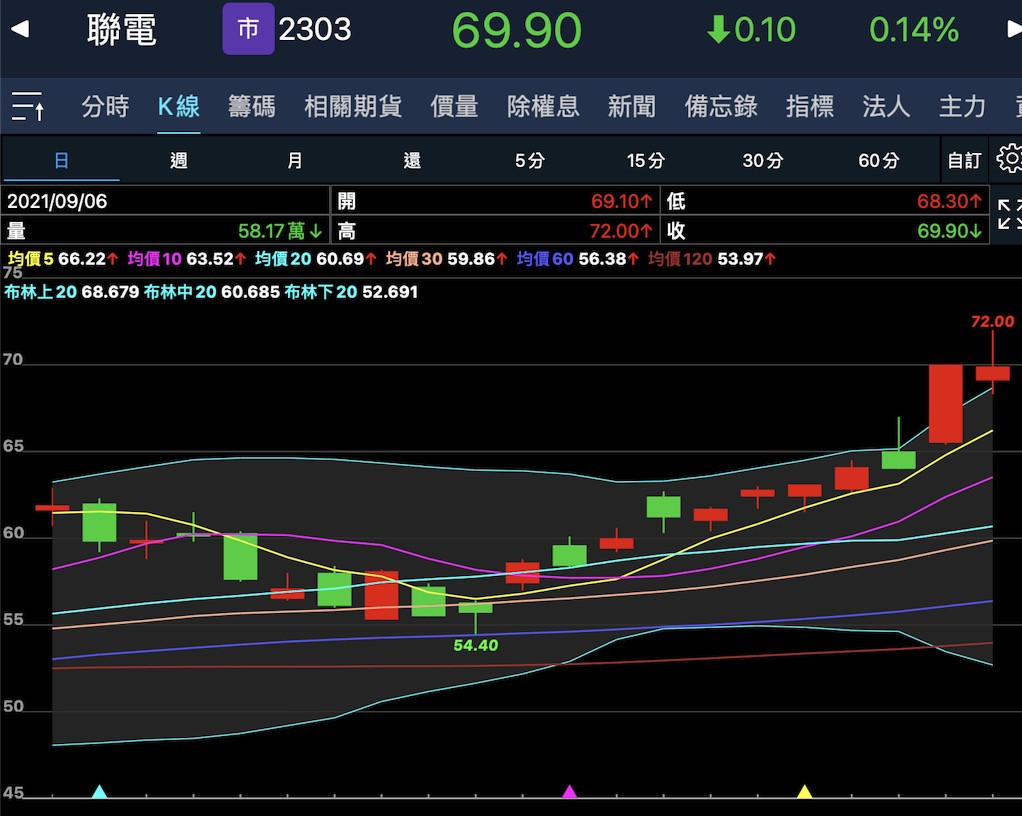The image size is (1022, 816).
Task: Expand chart to fullscreen icon
Action: click(x=1008, y=214)
